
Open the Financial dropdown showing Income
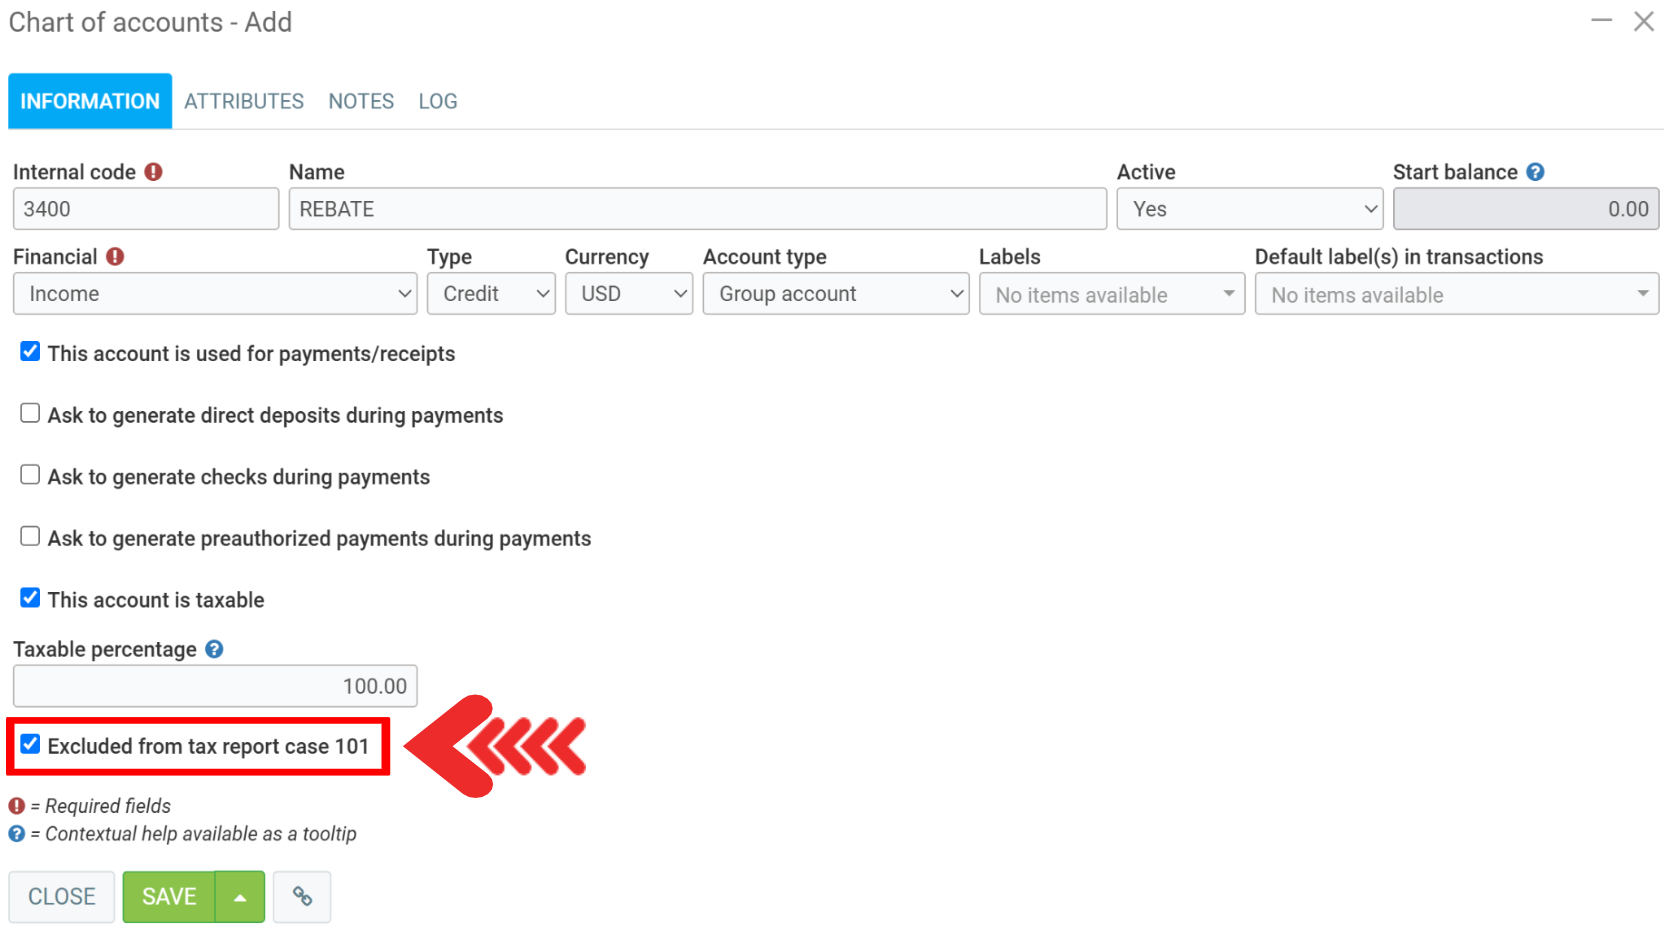215,294
